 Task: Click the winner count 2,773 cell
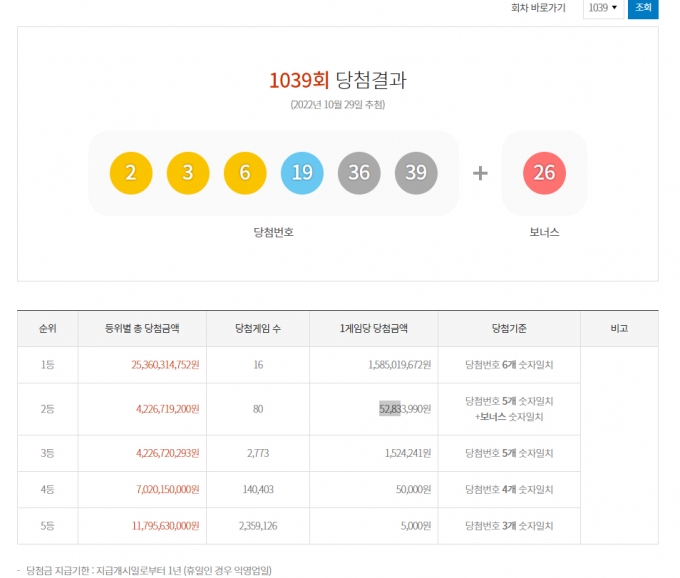pyautogui.click(x=258, y=454)
